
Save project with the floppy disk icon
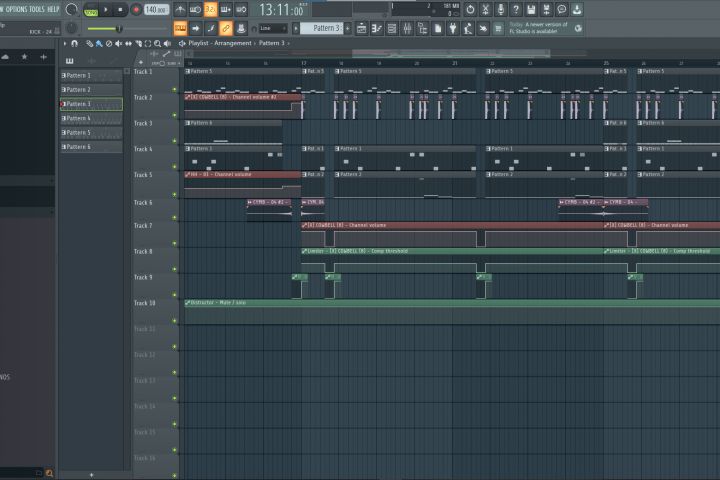tap(531, 9)
